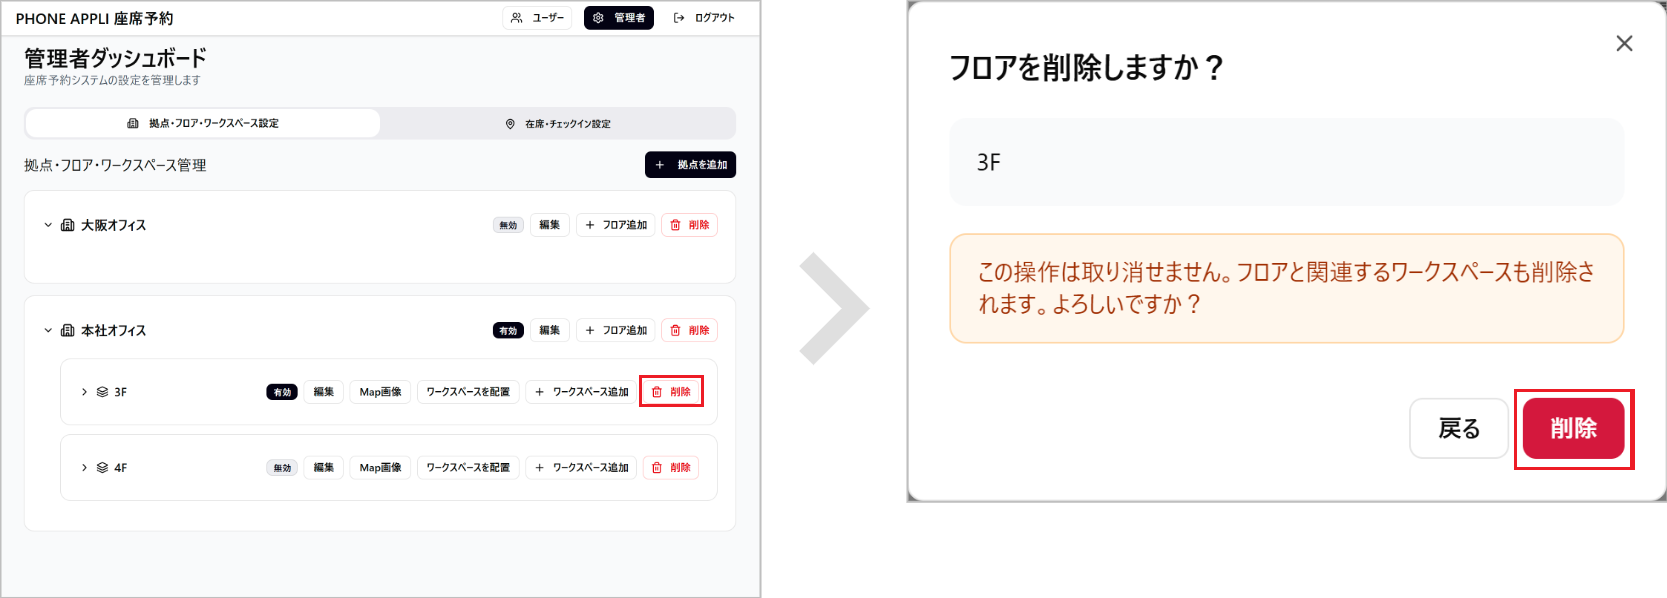Select 管理者 mode in header
Image resolution: width=1667 pixels, height=598 pixels.
pyautogui.click(x=619, y=18)
